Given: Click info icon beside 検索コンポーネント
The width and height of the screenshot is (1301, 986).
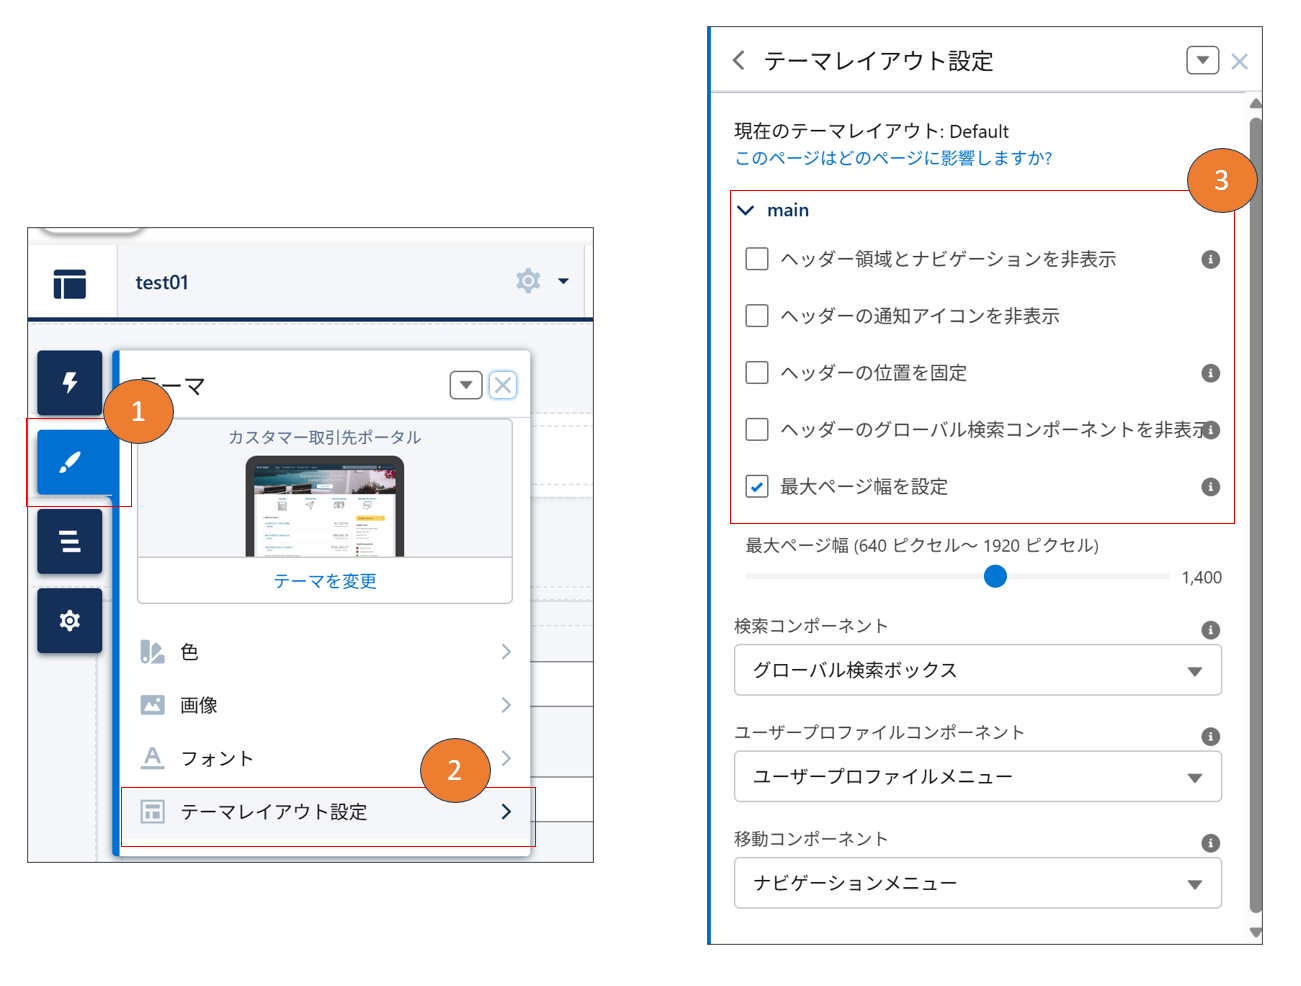Looking at the screenshot, I should coord(1210,630).
